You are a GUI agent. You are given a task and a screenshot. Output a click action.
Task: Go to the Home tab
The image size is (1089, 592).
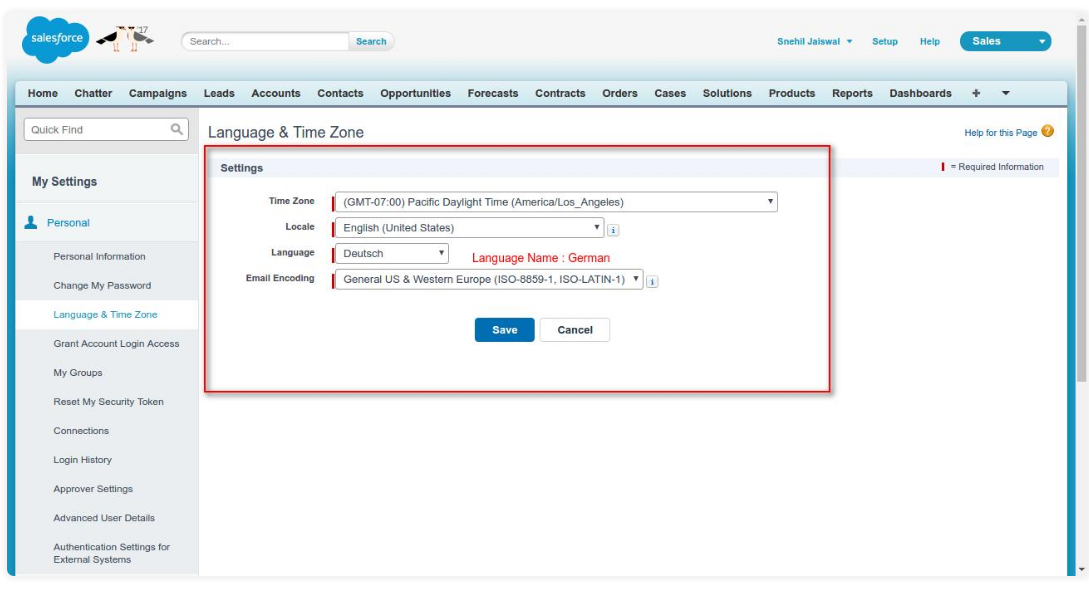click(42, 93)
